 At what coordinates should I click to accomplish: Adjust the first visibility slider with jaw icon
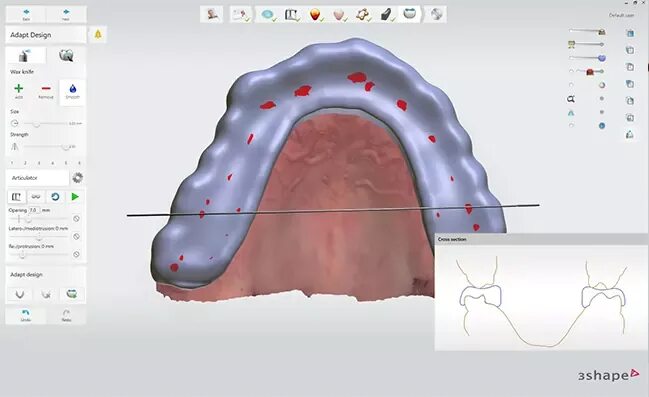601,31
